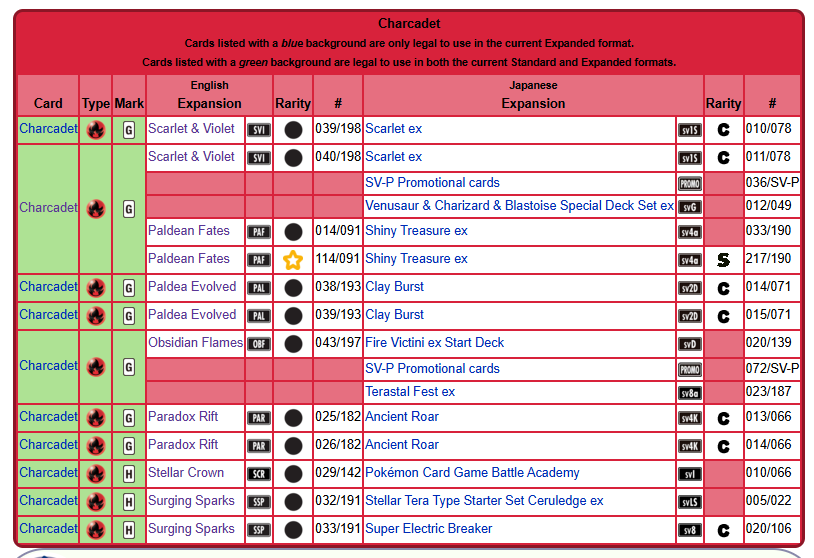Open the Paldea Evolved link for 039/193

[192, 315]
